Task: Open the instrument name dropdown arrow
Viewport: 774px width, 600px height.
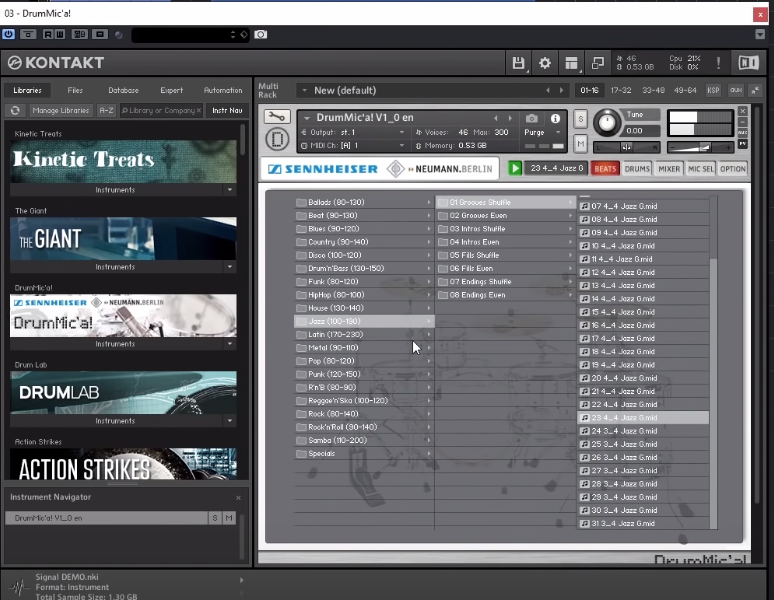Action: coord(307,118)
